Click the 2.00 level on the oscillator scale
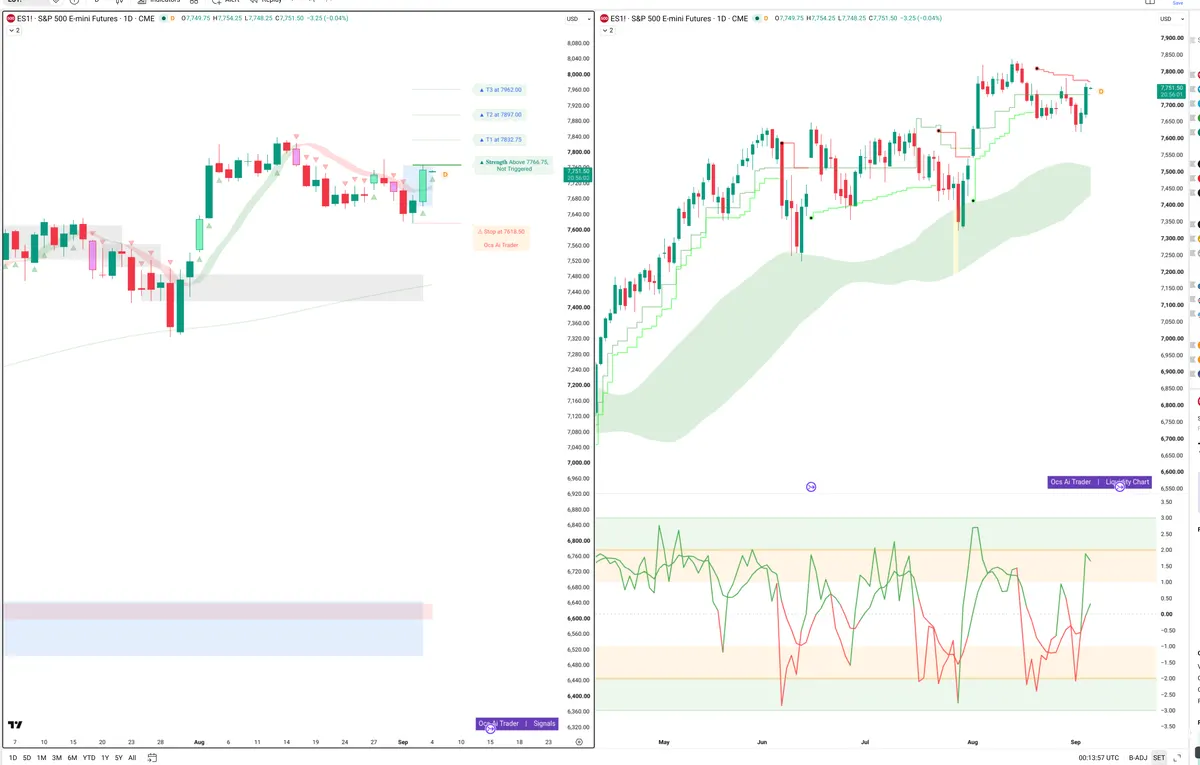This screenshot has width=1200, height=765. pyautogui.click(x=1166, y=550)
